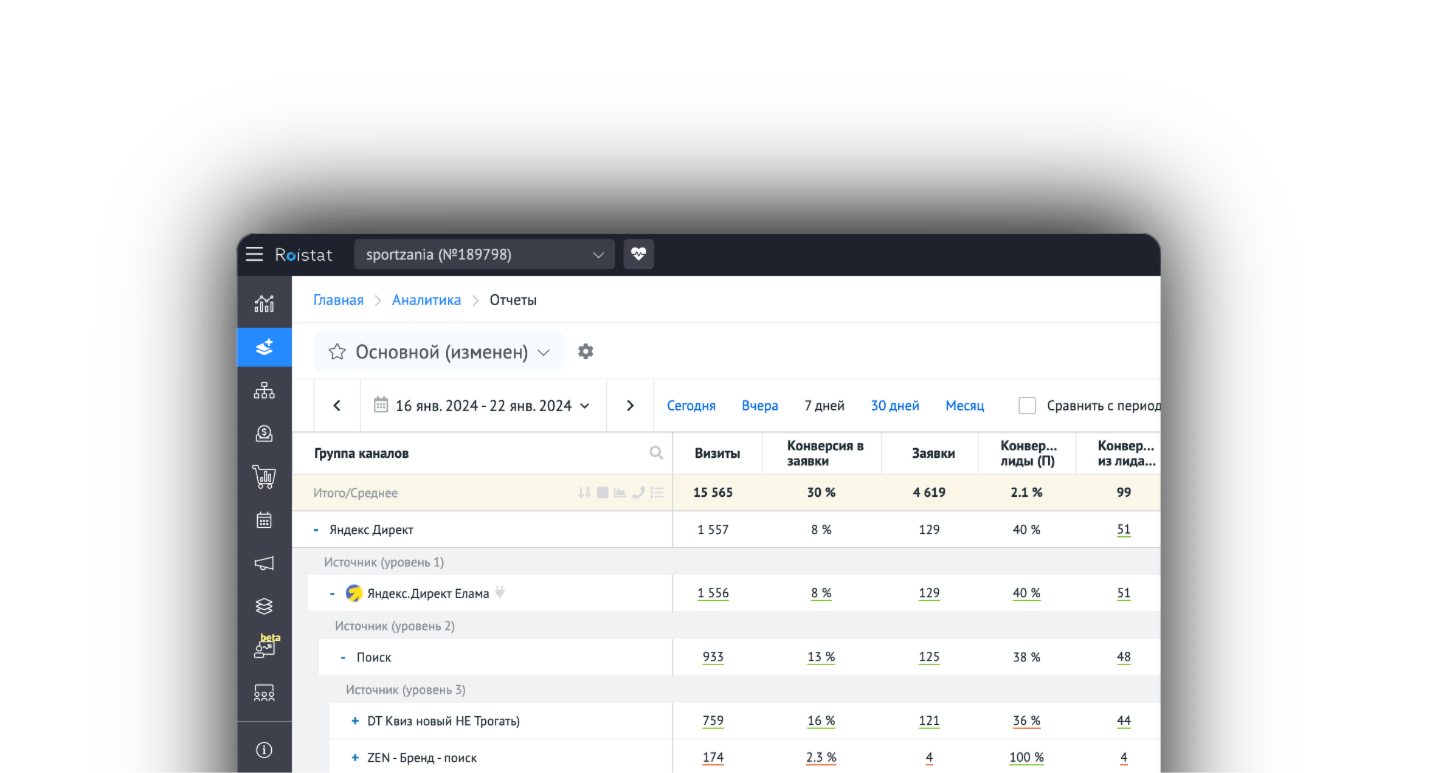This screenshot has height=773, width=1440.
Task: Collapse the Яндекс Директ group row
Action: pyautogui.click(x=316, y=530)
